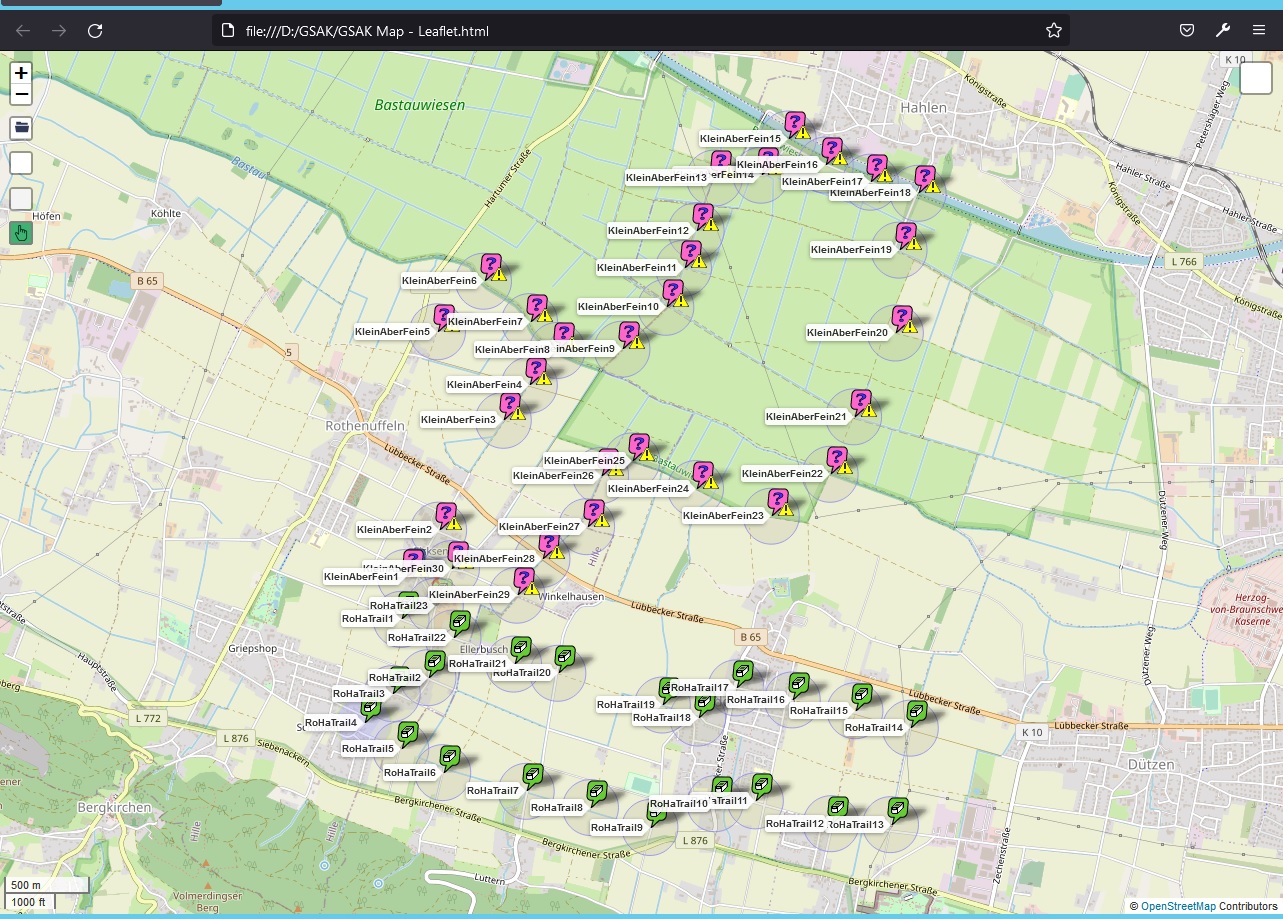Click the RoHaTrail7 cache label
1283x919 pixels.
pos(493,790)
